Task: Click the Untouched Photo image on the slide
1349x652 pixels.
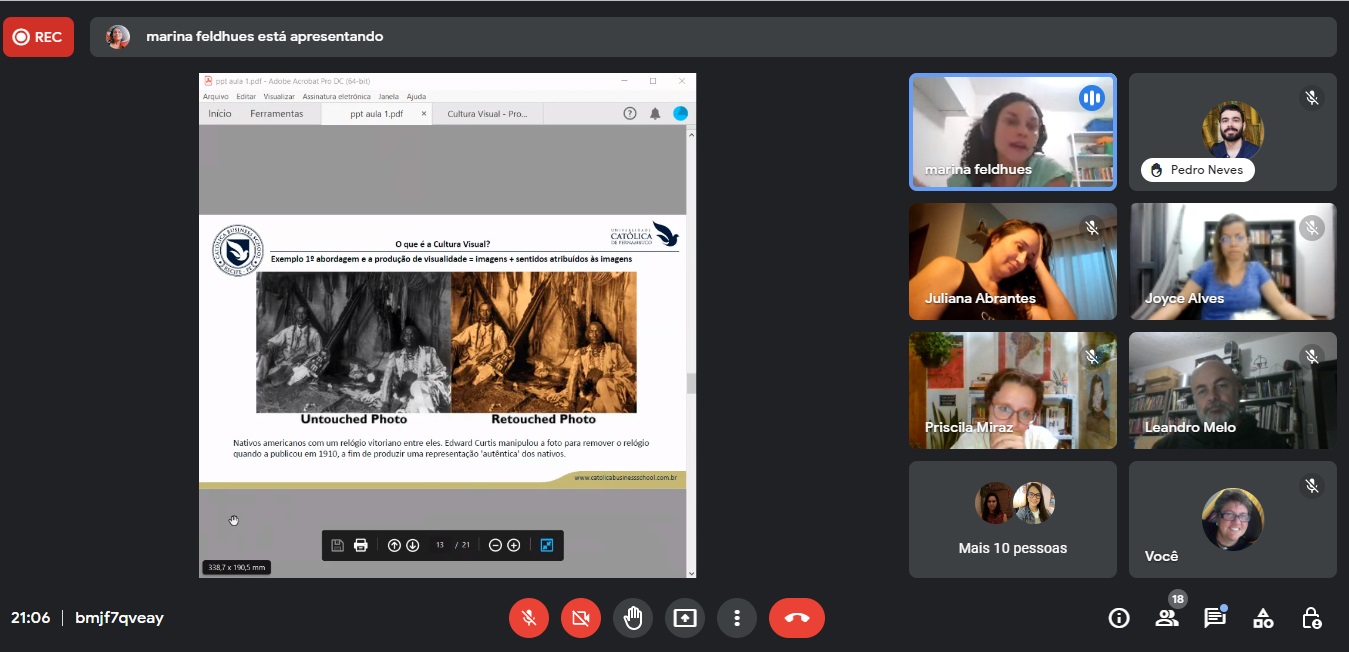Action: tap(354, 342)
